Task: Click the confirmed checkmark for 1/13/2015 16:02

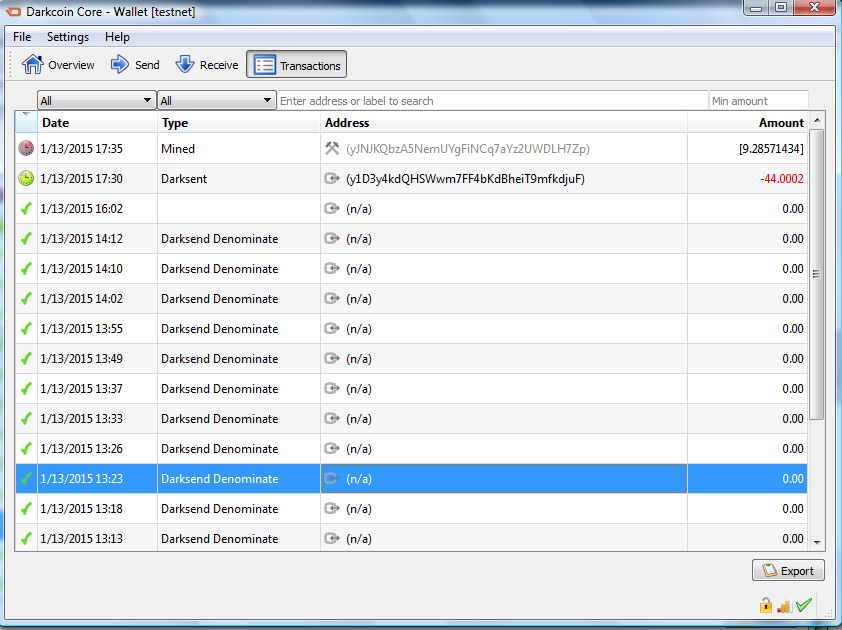Action: (26, 208)
